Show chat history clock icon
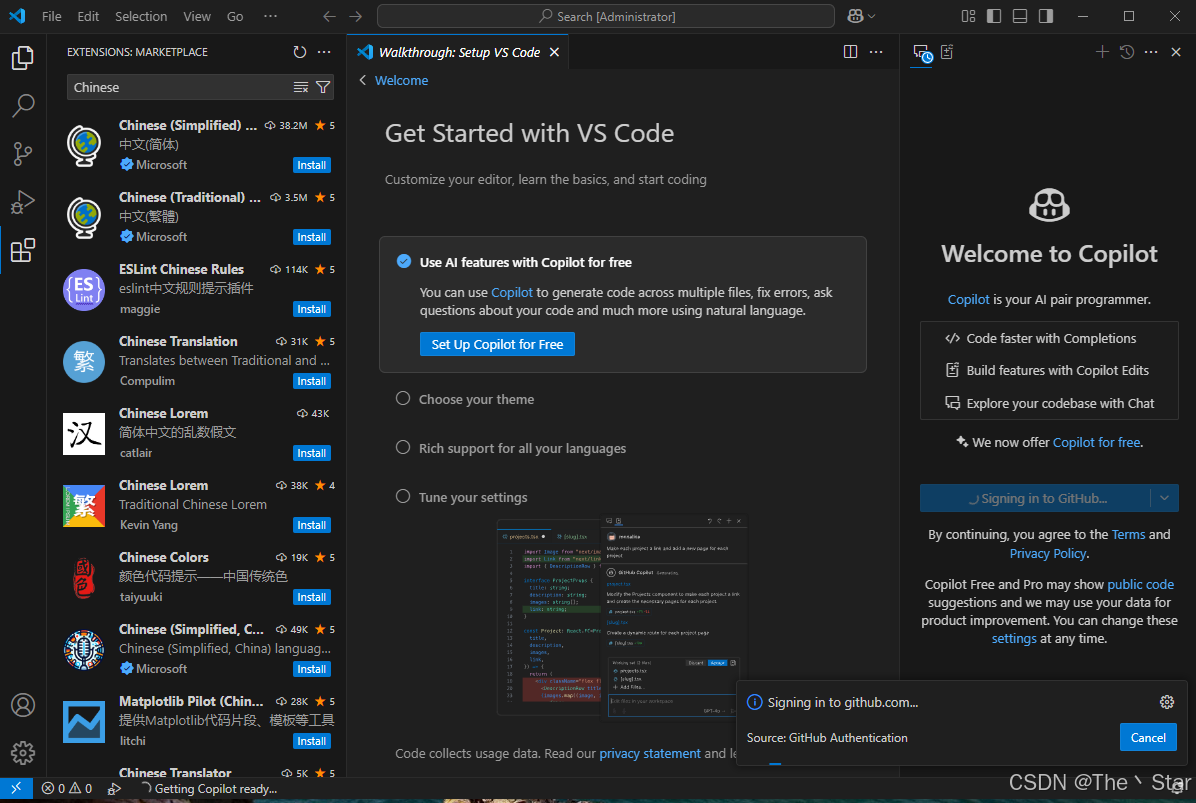This screenshot has height=803, width=1196. click(1127, 52)
